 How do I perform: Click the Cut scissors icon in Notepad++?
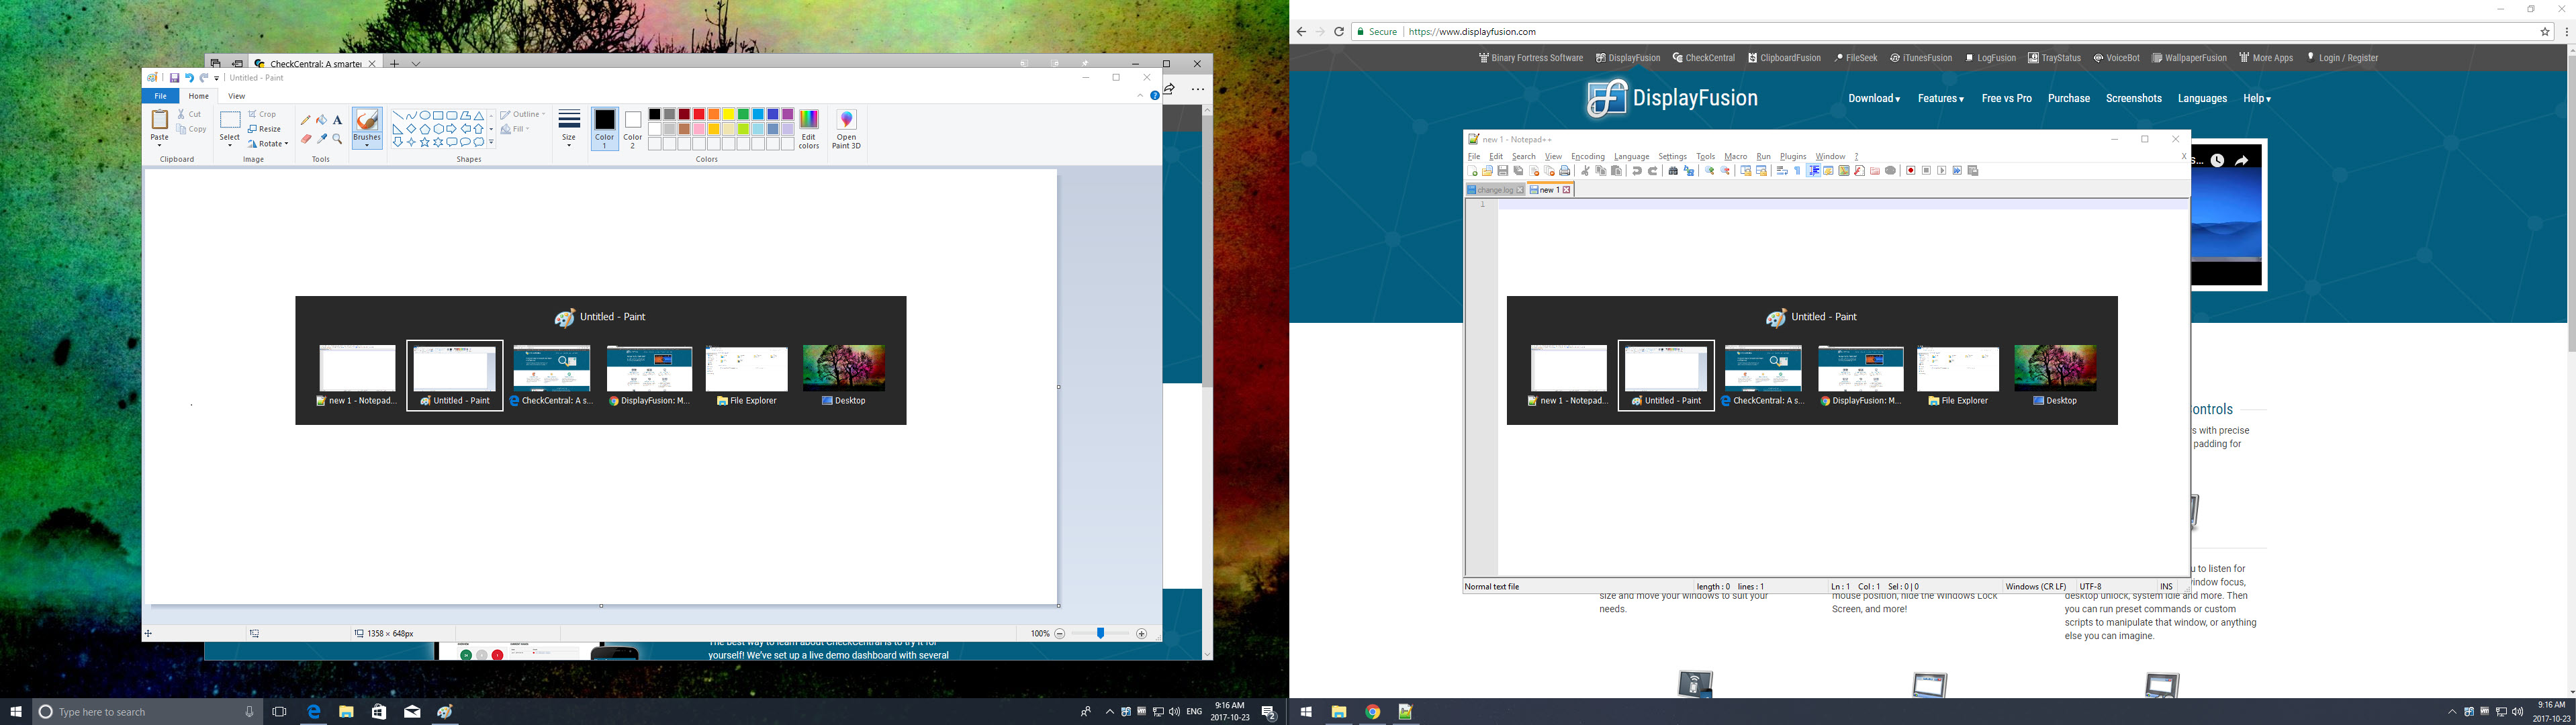coord(1585,171)
